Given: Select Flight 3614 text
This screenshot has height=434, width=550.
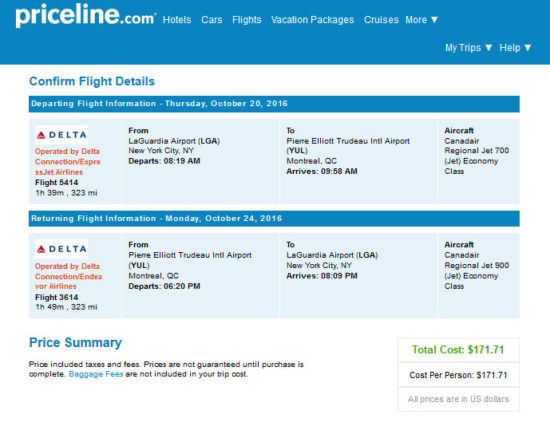Looking at the screenshot, I should tap(56, 297).
